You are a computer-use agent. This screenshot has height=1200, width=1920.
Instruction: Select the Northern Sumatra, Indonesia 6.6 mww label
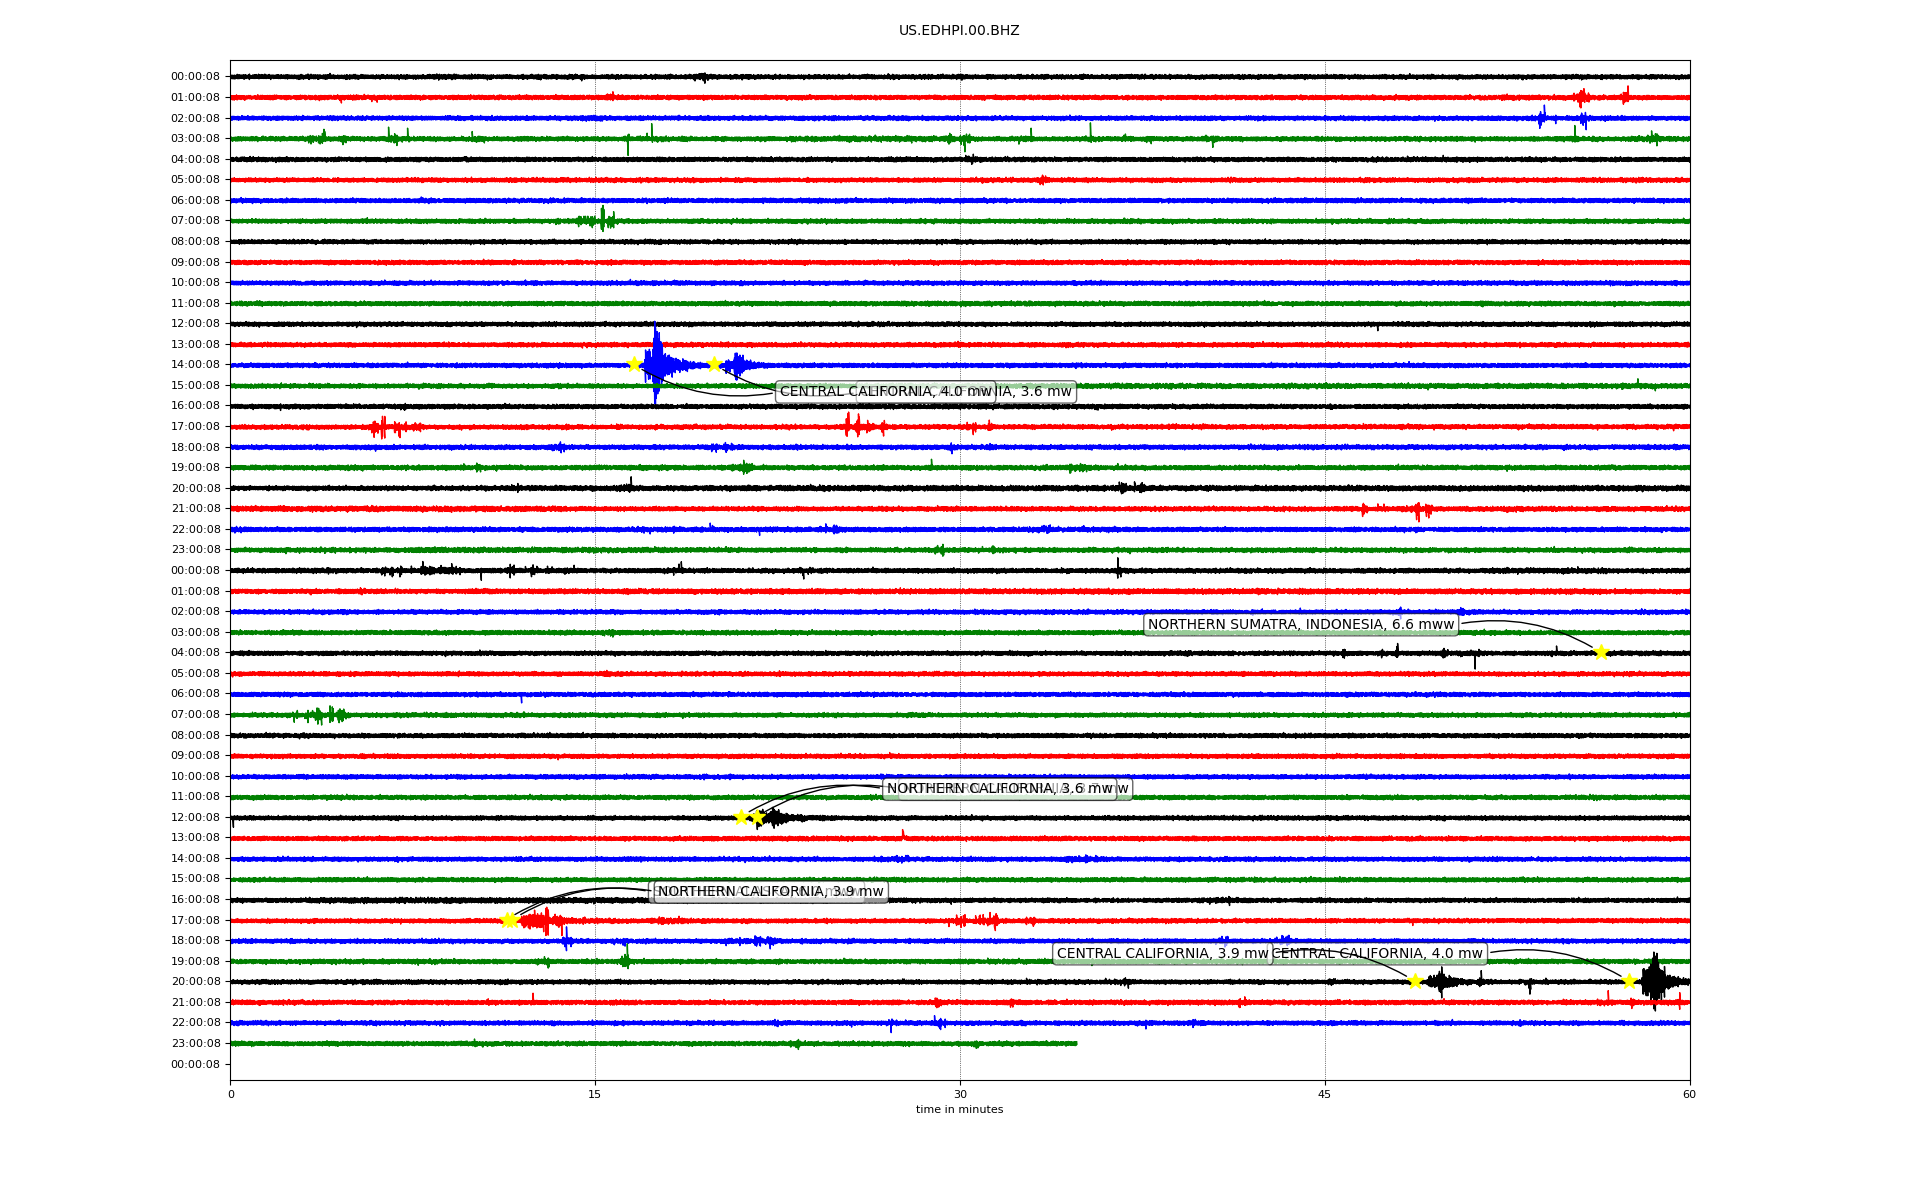click(1300, 625)
